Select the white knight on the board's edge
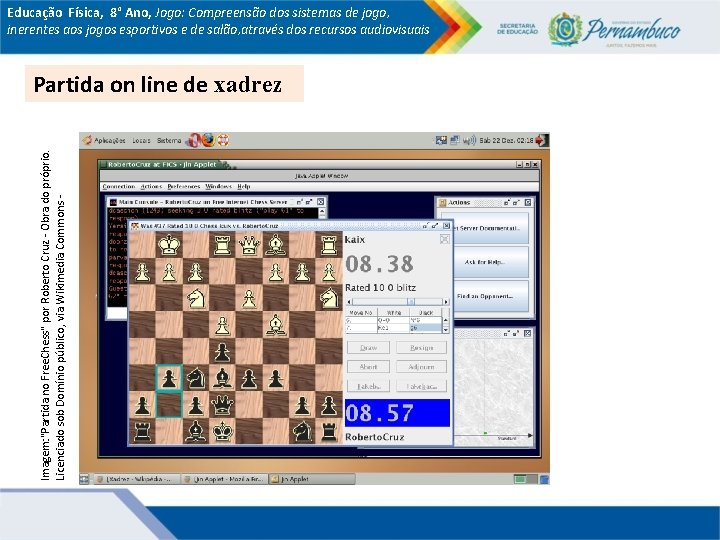The height and width of the screenshot is (540, 720). coord(329,298)
